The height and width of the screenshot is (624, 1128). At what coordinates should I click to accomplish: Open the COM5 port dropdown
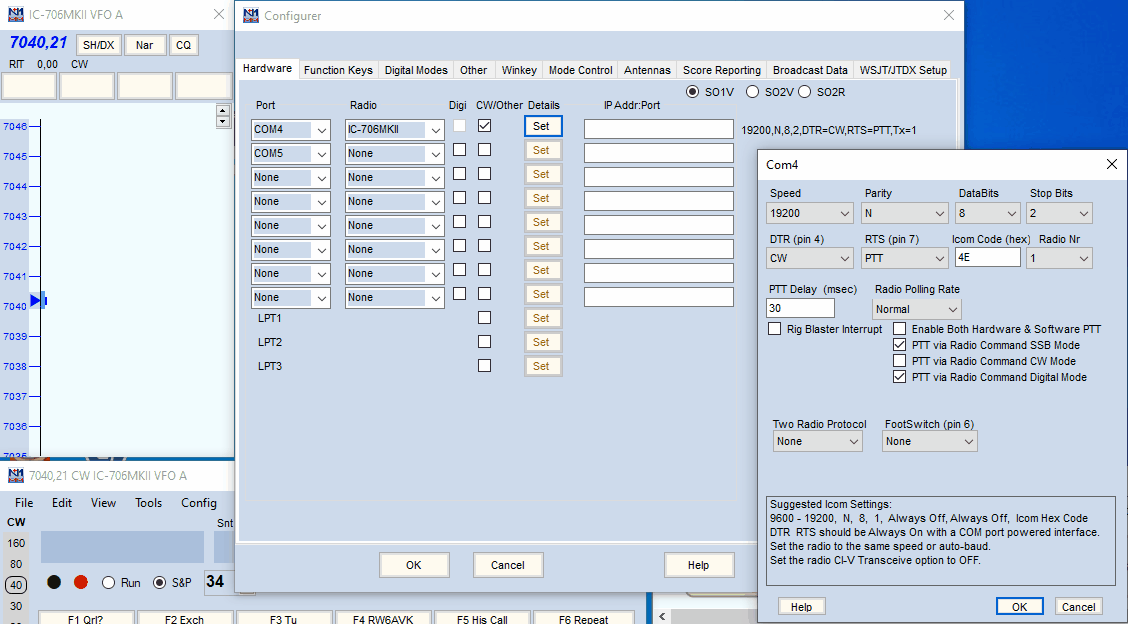(290, 154)
